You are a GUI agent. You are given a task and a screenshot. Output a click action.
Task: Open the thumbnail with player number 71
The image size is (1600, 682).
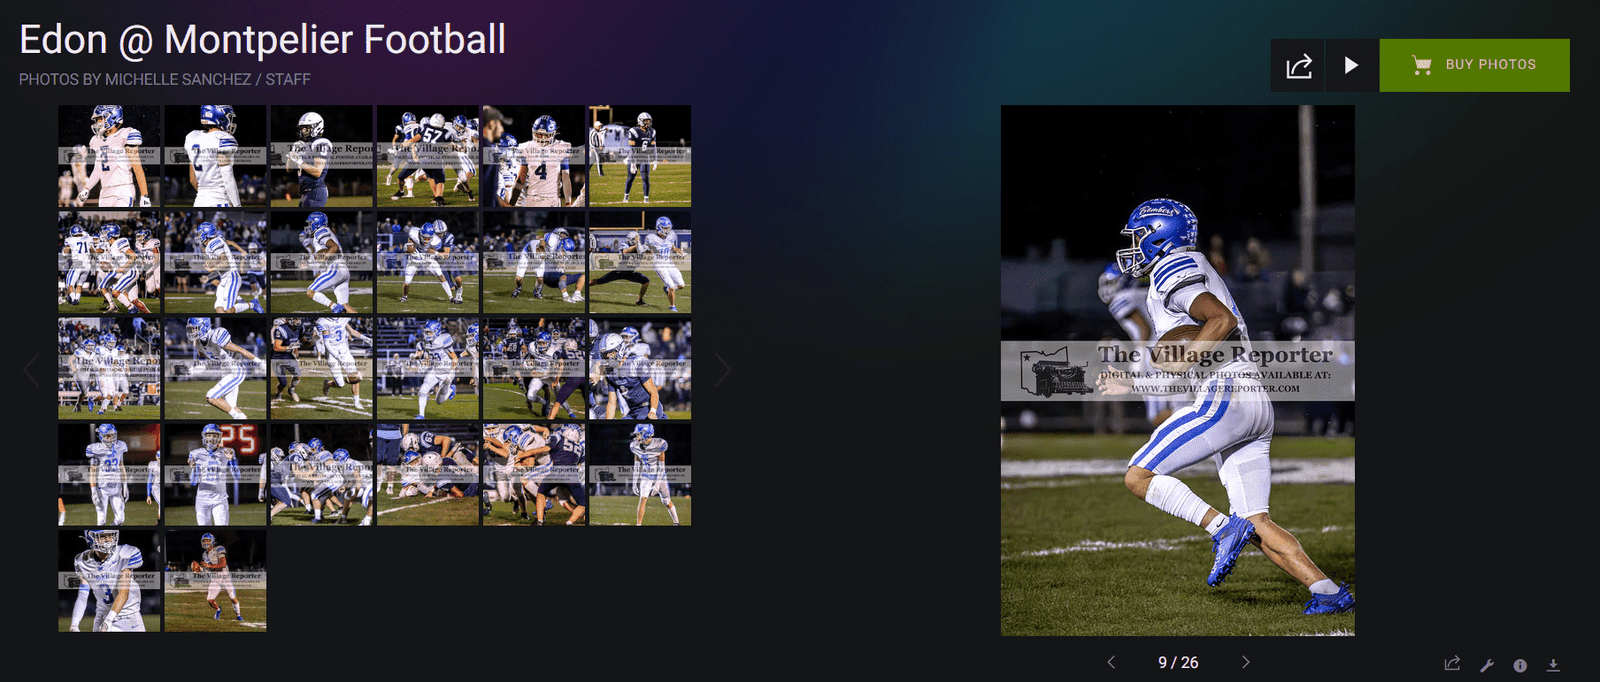tap(109, 262)
